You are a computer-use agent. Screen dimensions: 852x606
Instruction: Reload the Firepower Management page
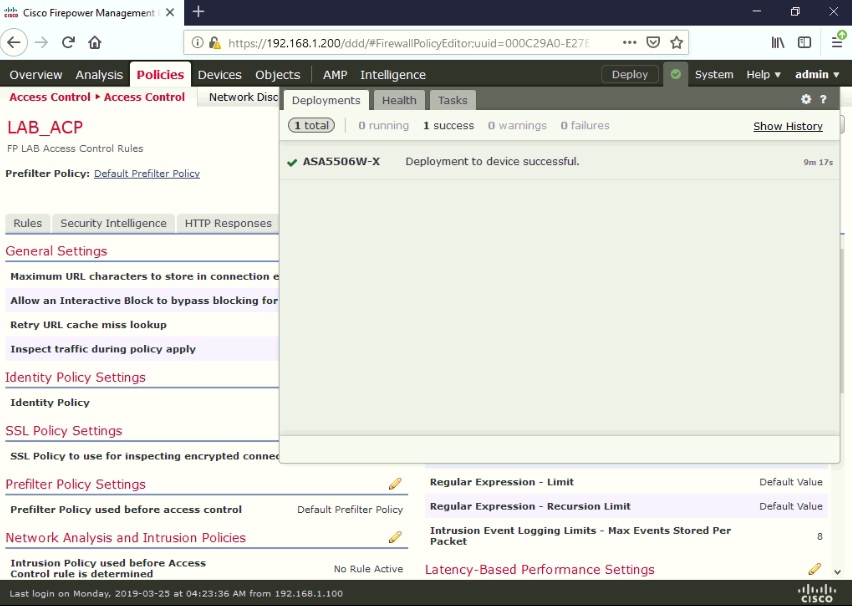pyautogui.click(x=67, y=43)
